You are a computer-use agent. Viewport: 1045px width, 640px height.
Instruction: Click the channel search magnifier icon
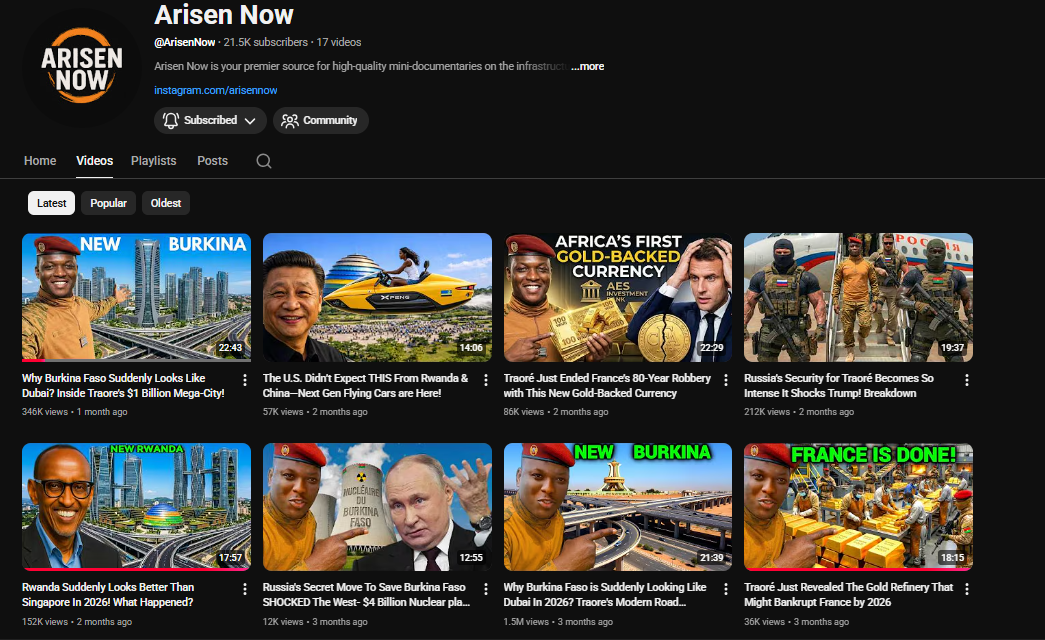[264, 161]
